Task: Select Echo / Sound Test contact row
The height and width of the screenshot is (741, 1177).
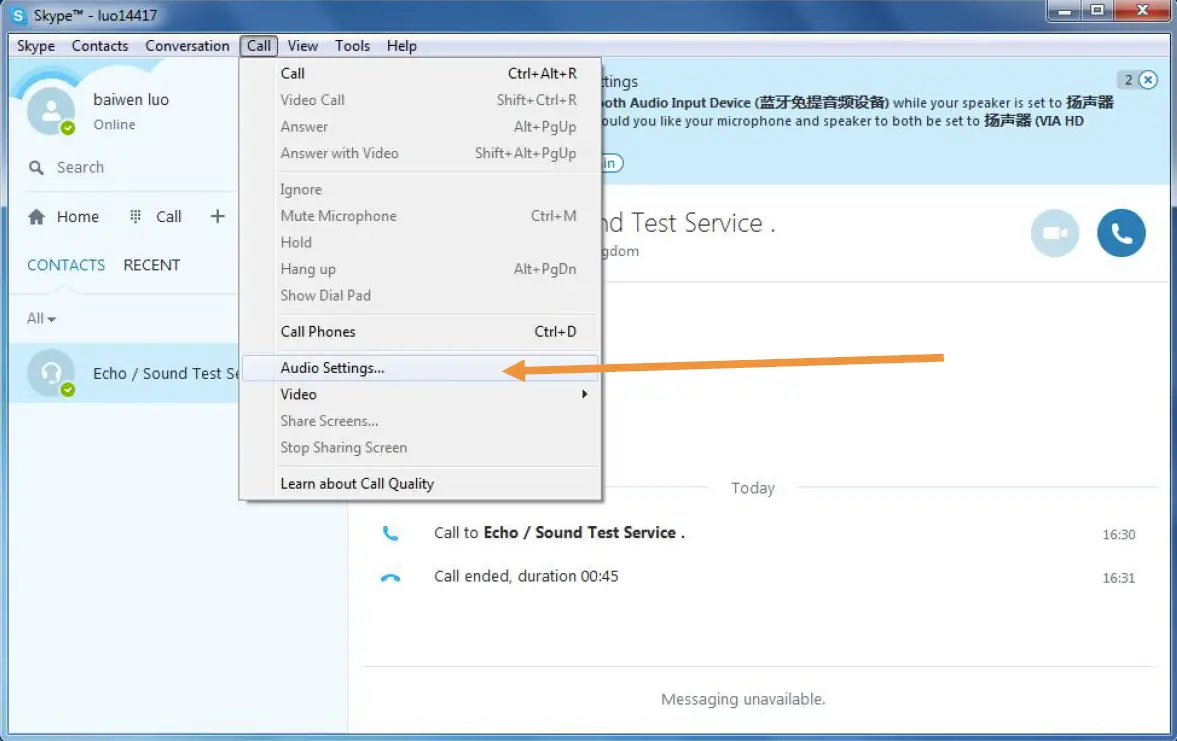Action: [x=125, y=373]
